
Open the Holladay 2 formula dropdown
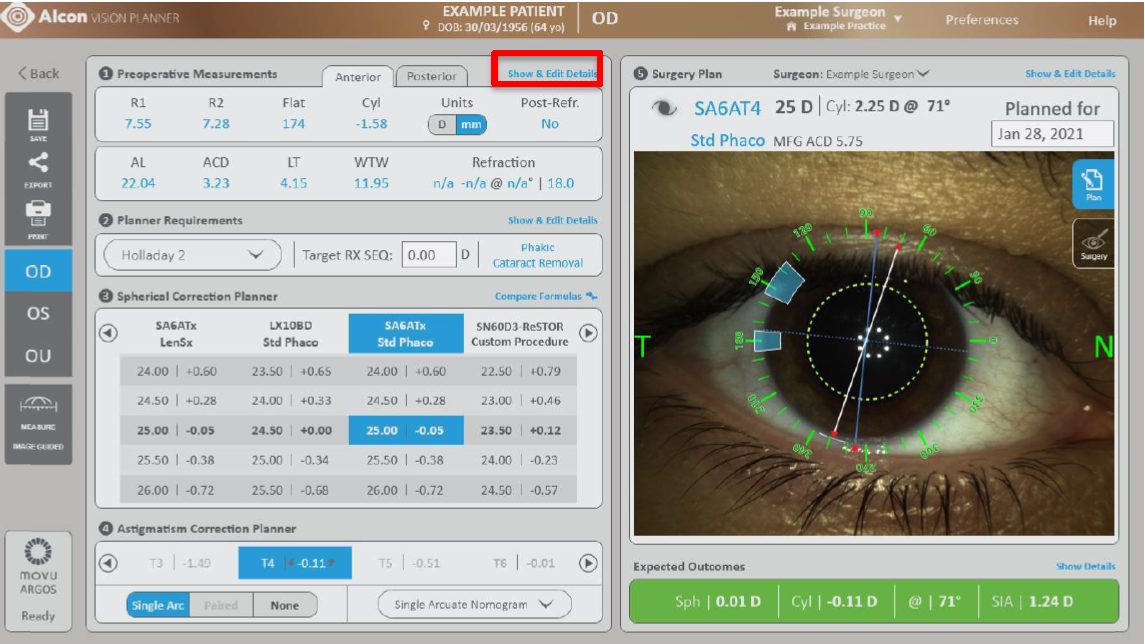[x=192, y=256]
